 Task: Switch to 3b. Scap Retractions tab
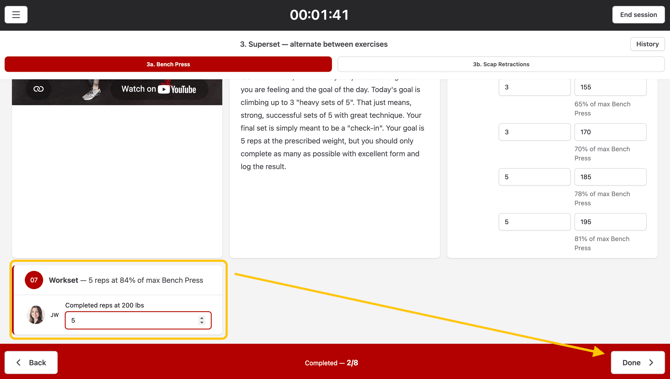(x=501, y=64)
